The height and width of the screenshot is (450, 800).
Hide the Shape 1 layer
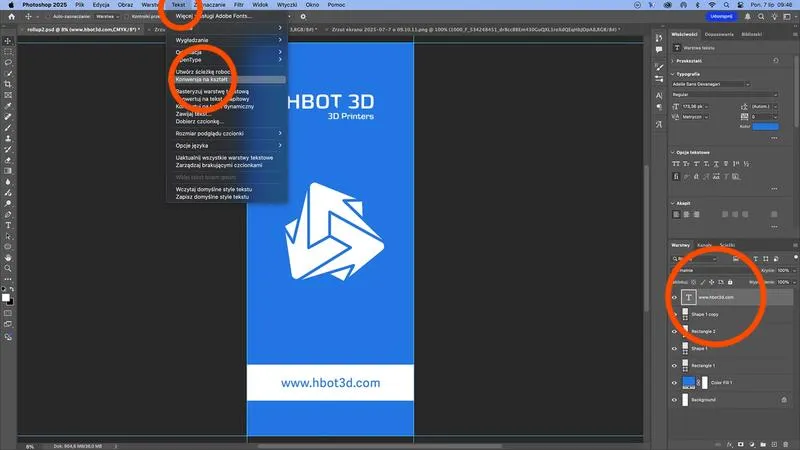point(674,348)
